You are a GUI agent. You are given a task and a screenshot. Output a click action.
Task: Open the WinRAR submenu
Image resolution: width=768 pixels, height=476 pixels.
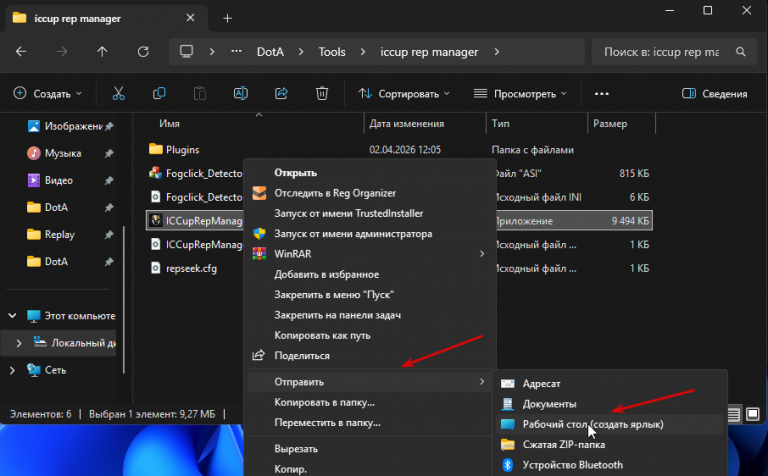click(370, 254)
